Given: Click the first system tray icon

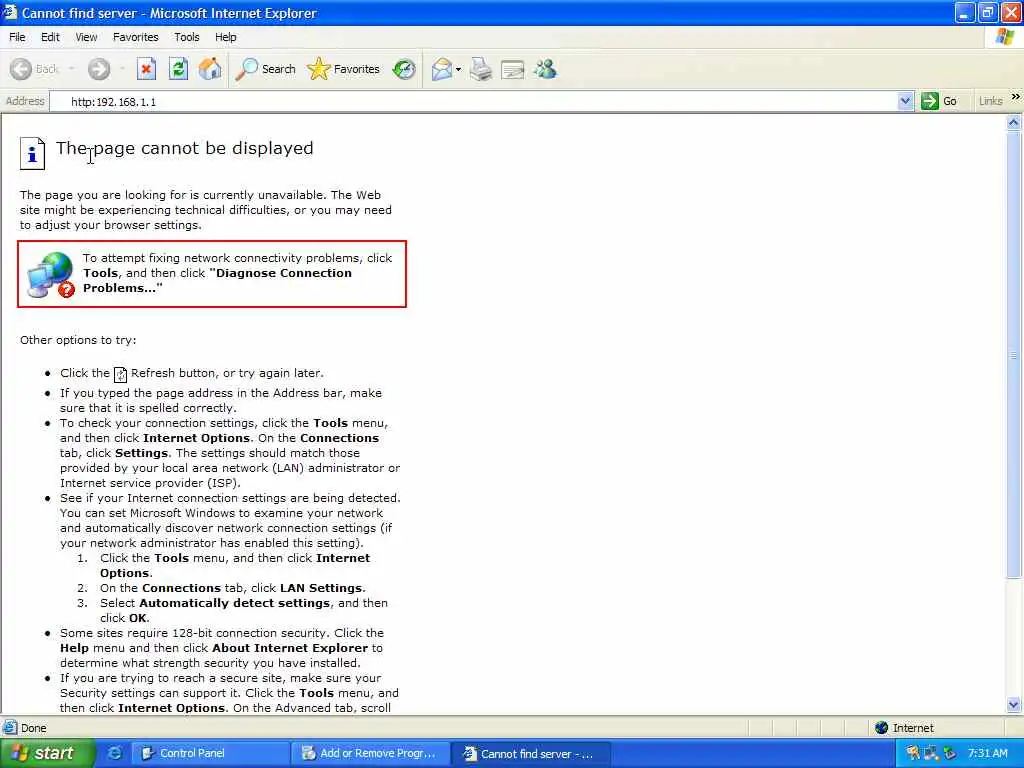Looking at the screenshot, I should [913, 753].
